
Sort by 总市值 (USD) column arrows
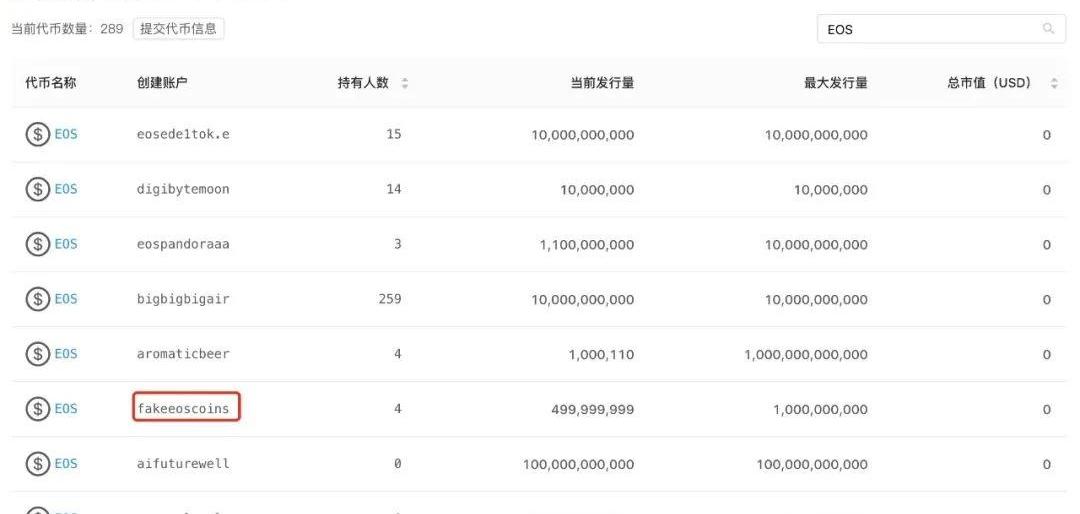point(1054,83)
